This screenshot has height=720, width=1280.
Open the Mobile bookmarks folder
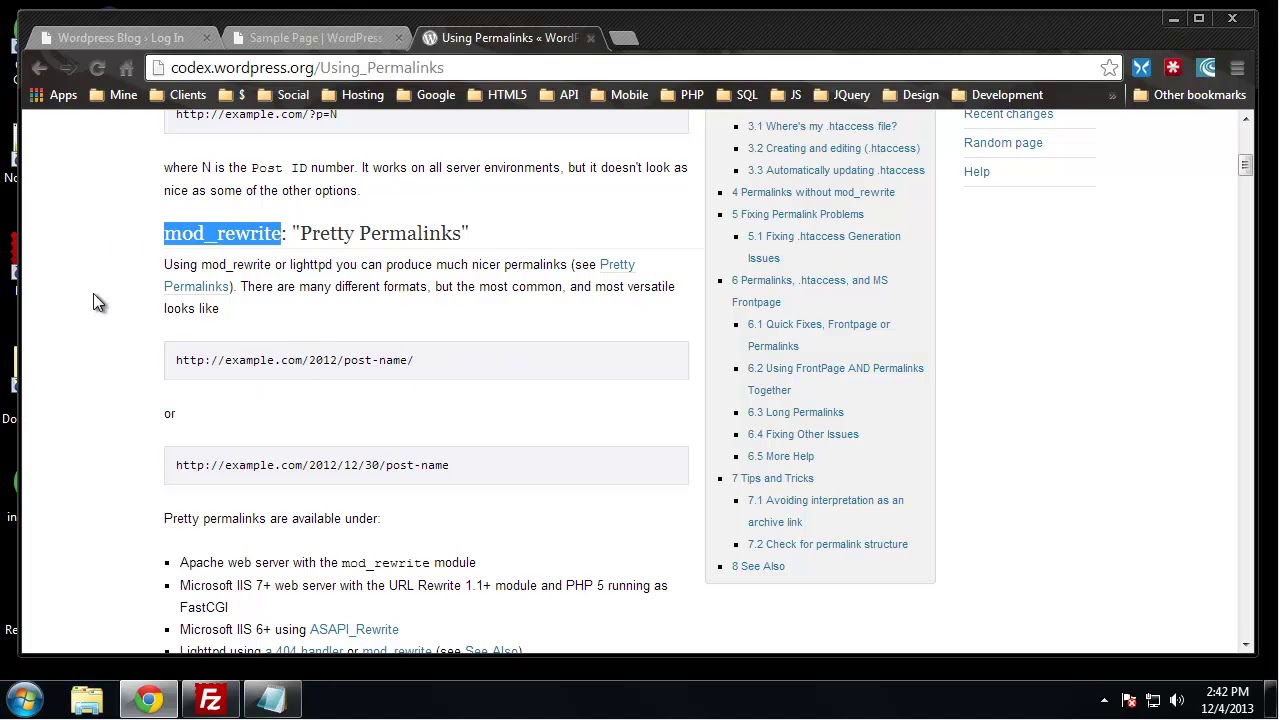tap(619, 95)
